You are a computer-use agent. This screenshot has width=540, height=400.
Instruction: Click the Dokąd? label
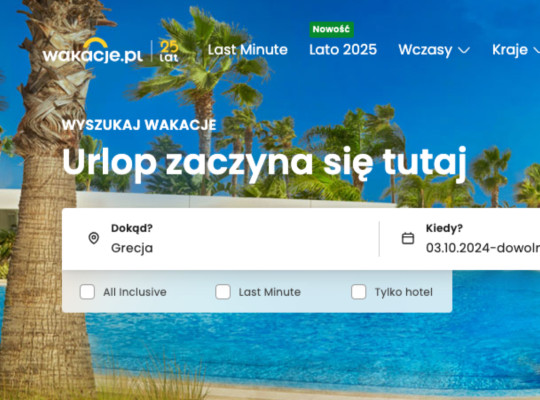click(x=132, y=228)
